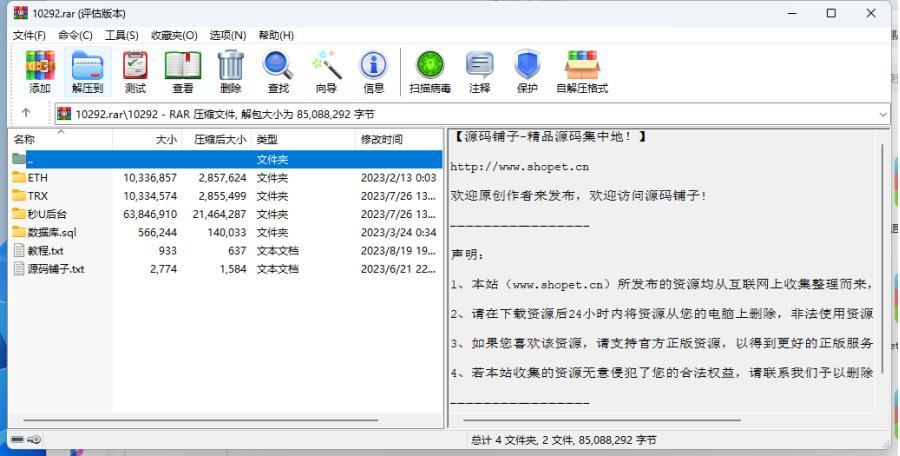Click ETH size value 10,336,857
This screenshot has width=900, height=456.
150,177
